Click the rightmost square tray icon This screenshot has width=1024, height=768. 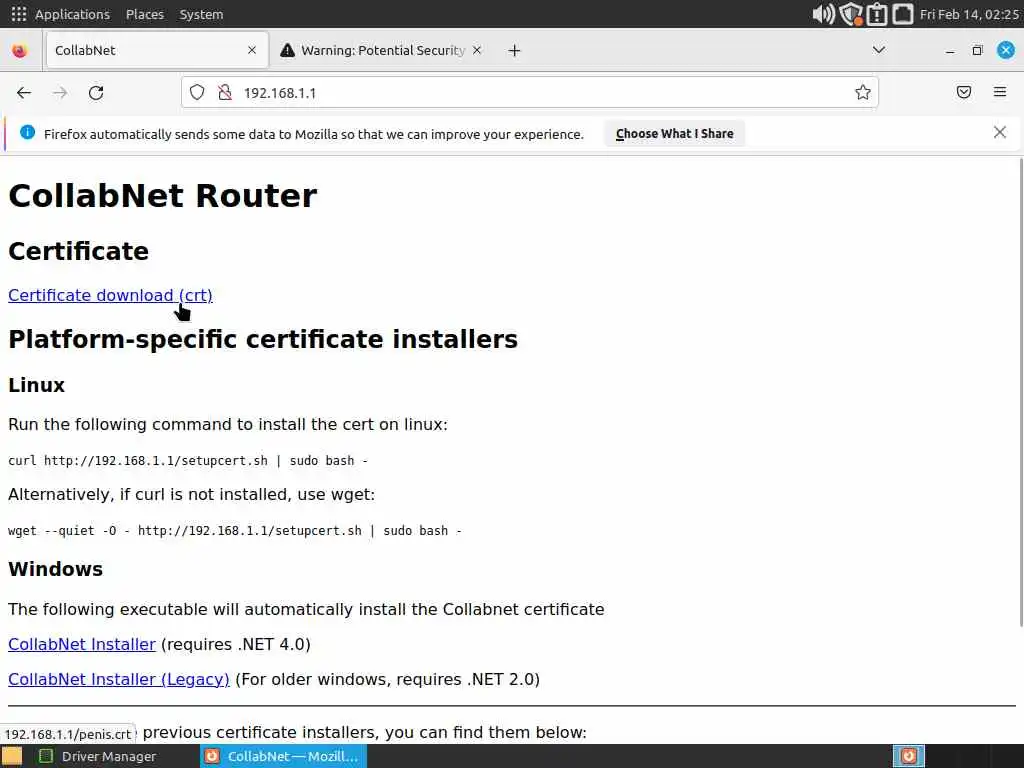903,14
